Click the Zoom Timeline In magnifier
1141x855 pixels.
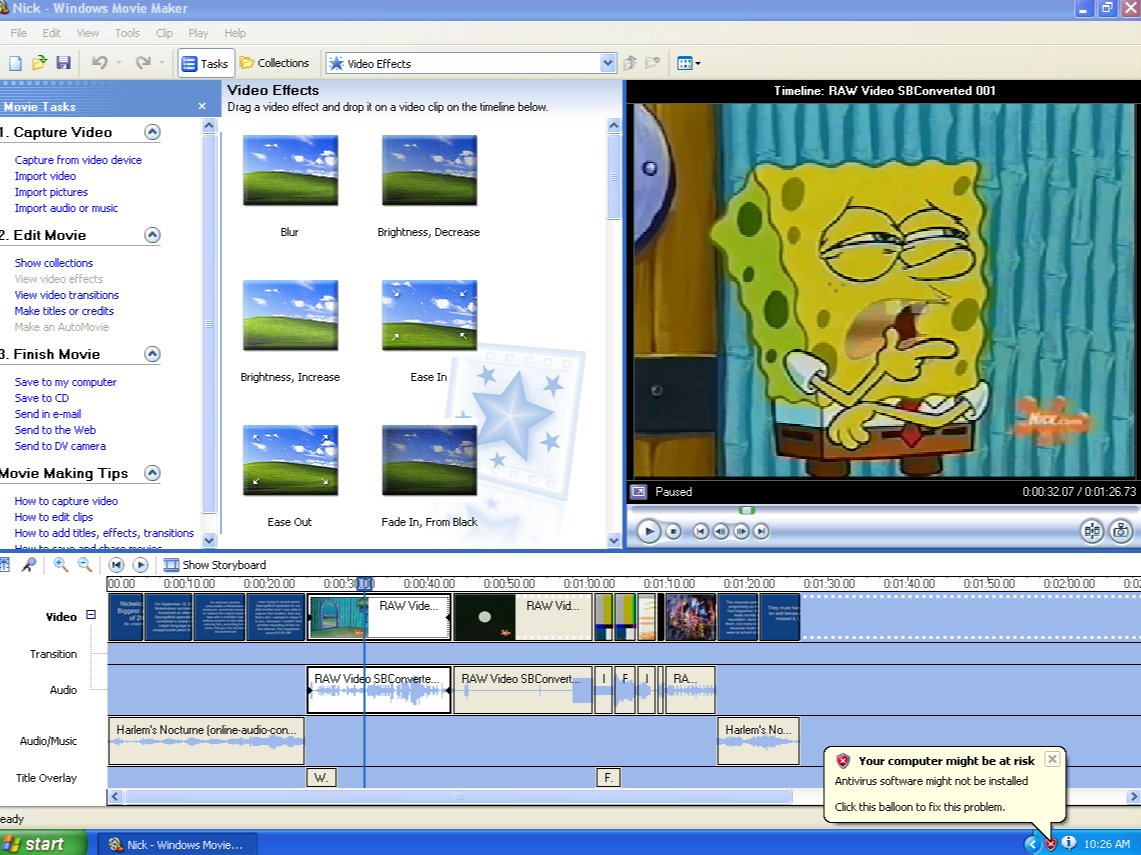60,565
